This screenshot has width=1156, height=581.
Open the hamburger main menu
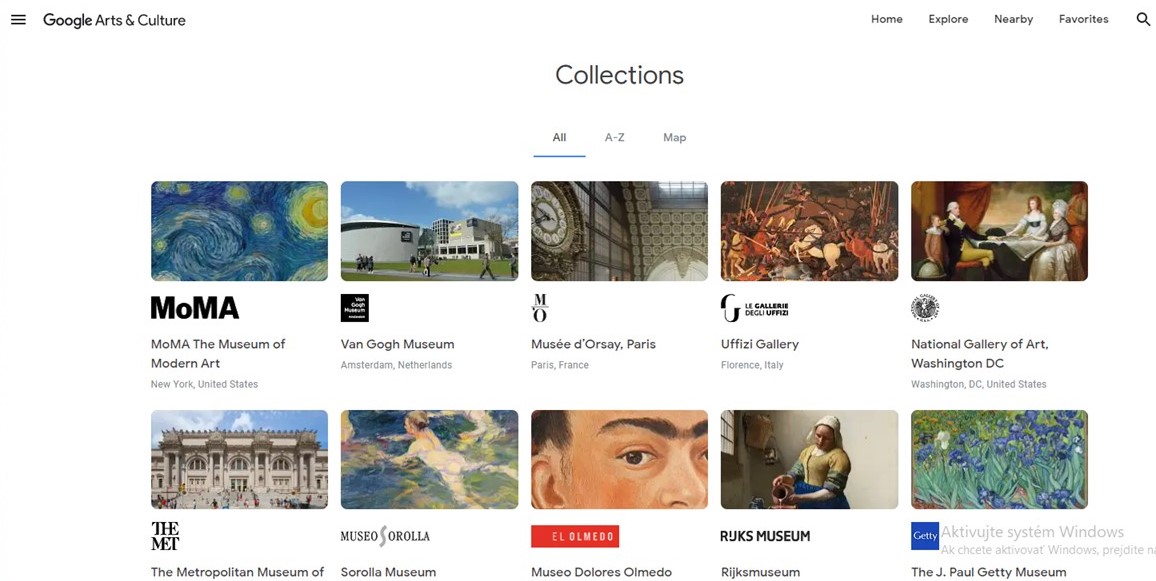[18, 20]
